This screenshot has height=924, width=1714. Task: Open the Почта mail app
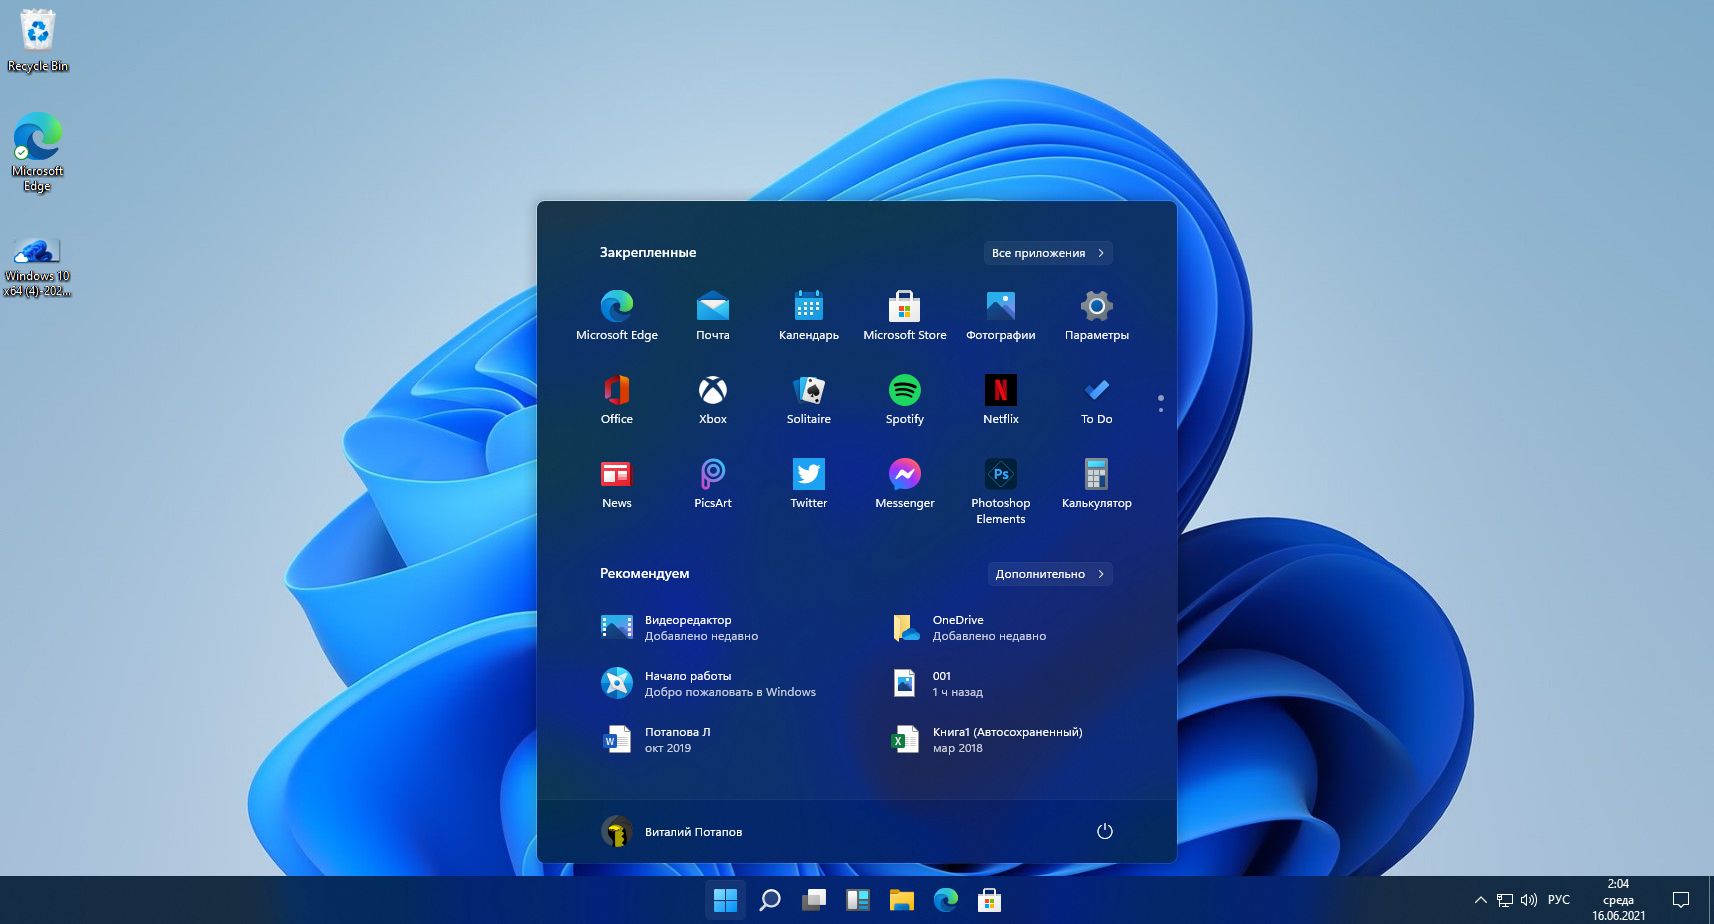tap(713, 315)
